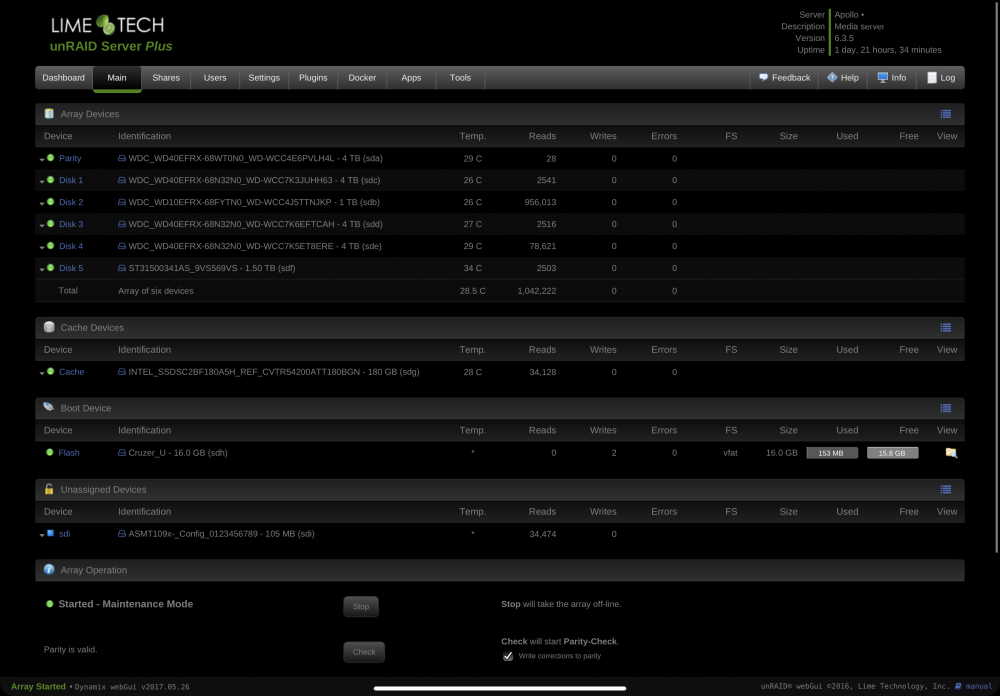Select the Plugins tab

pos(313,78)
